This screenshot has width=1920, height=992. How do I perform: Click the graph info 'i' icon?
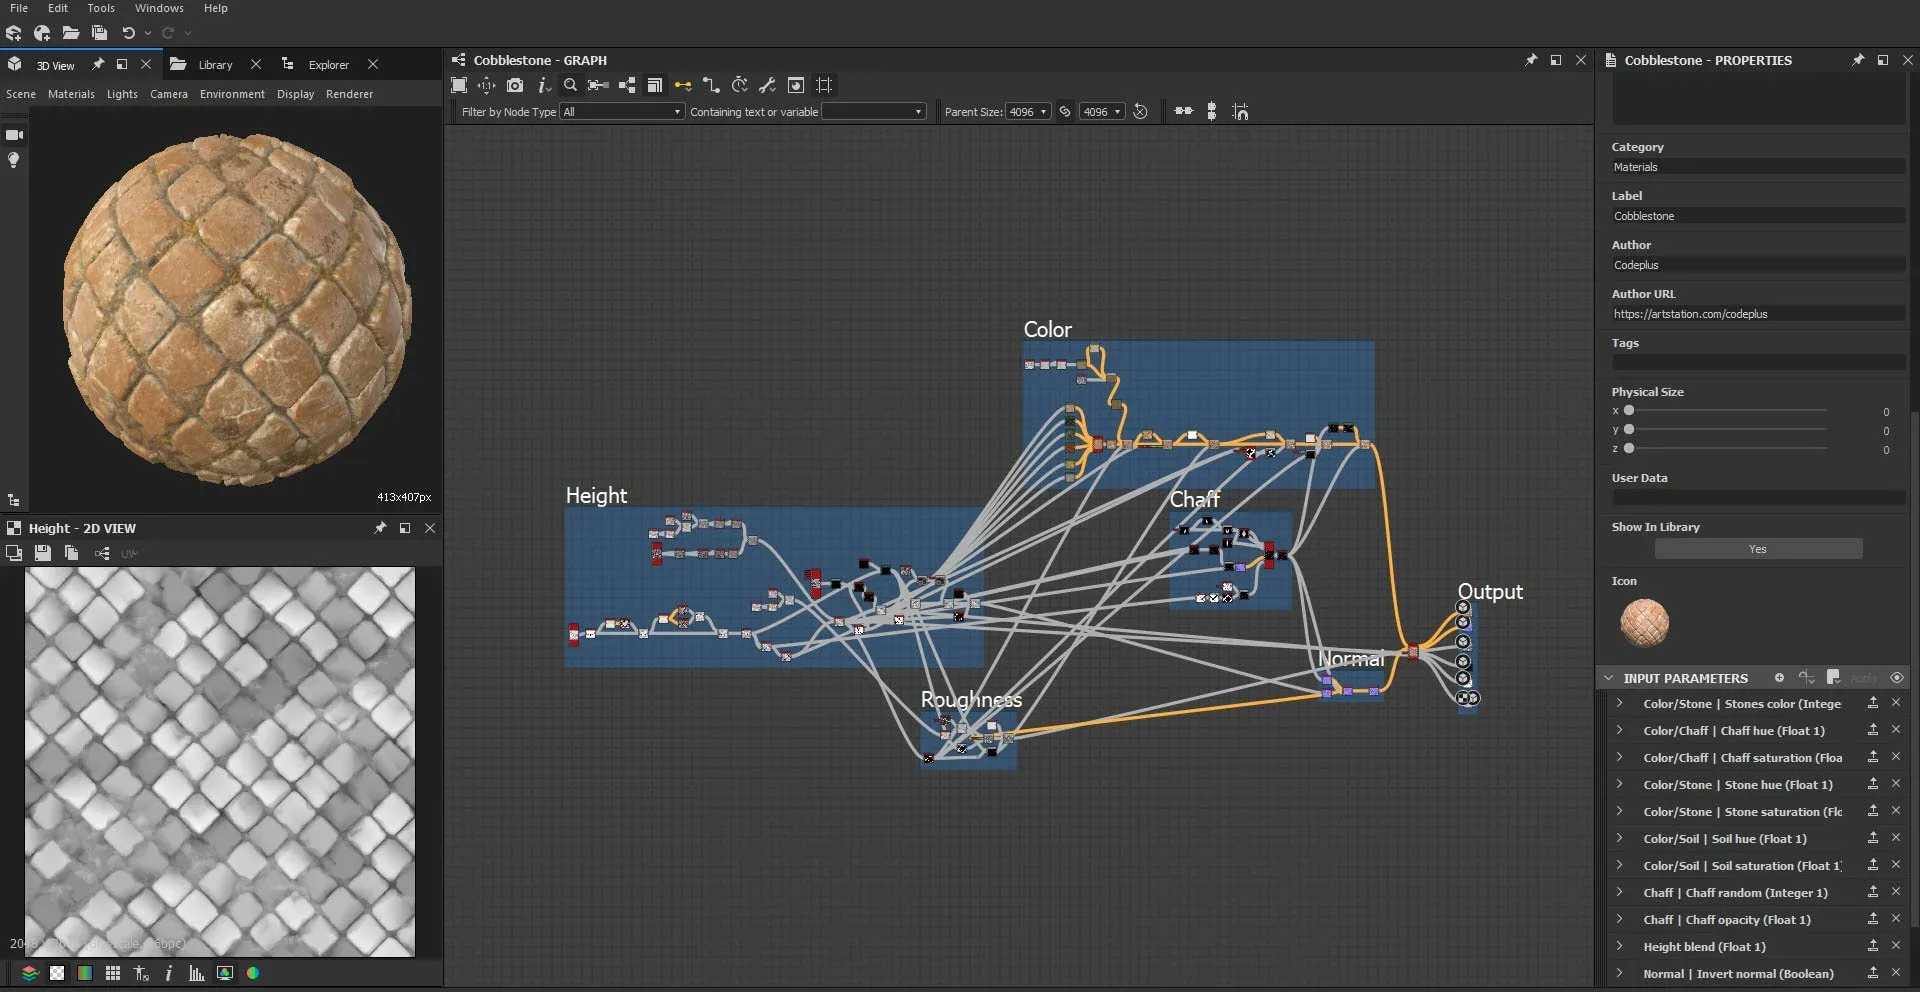coord(543,85)
